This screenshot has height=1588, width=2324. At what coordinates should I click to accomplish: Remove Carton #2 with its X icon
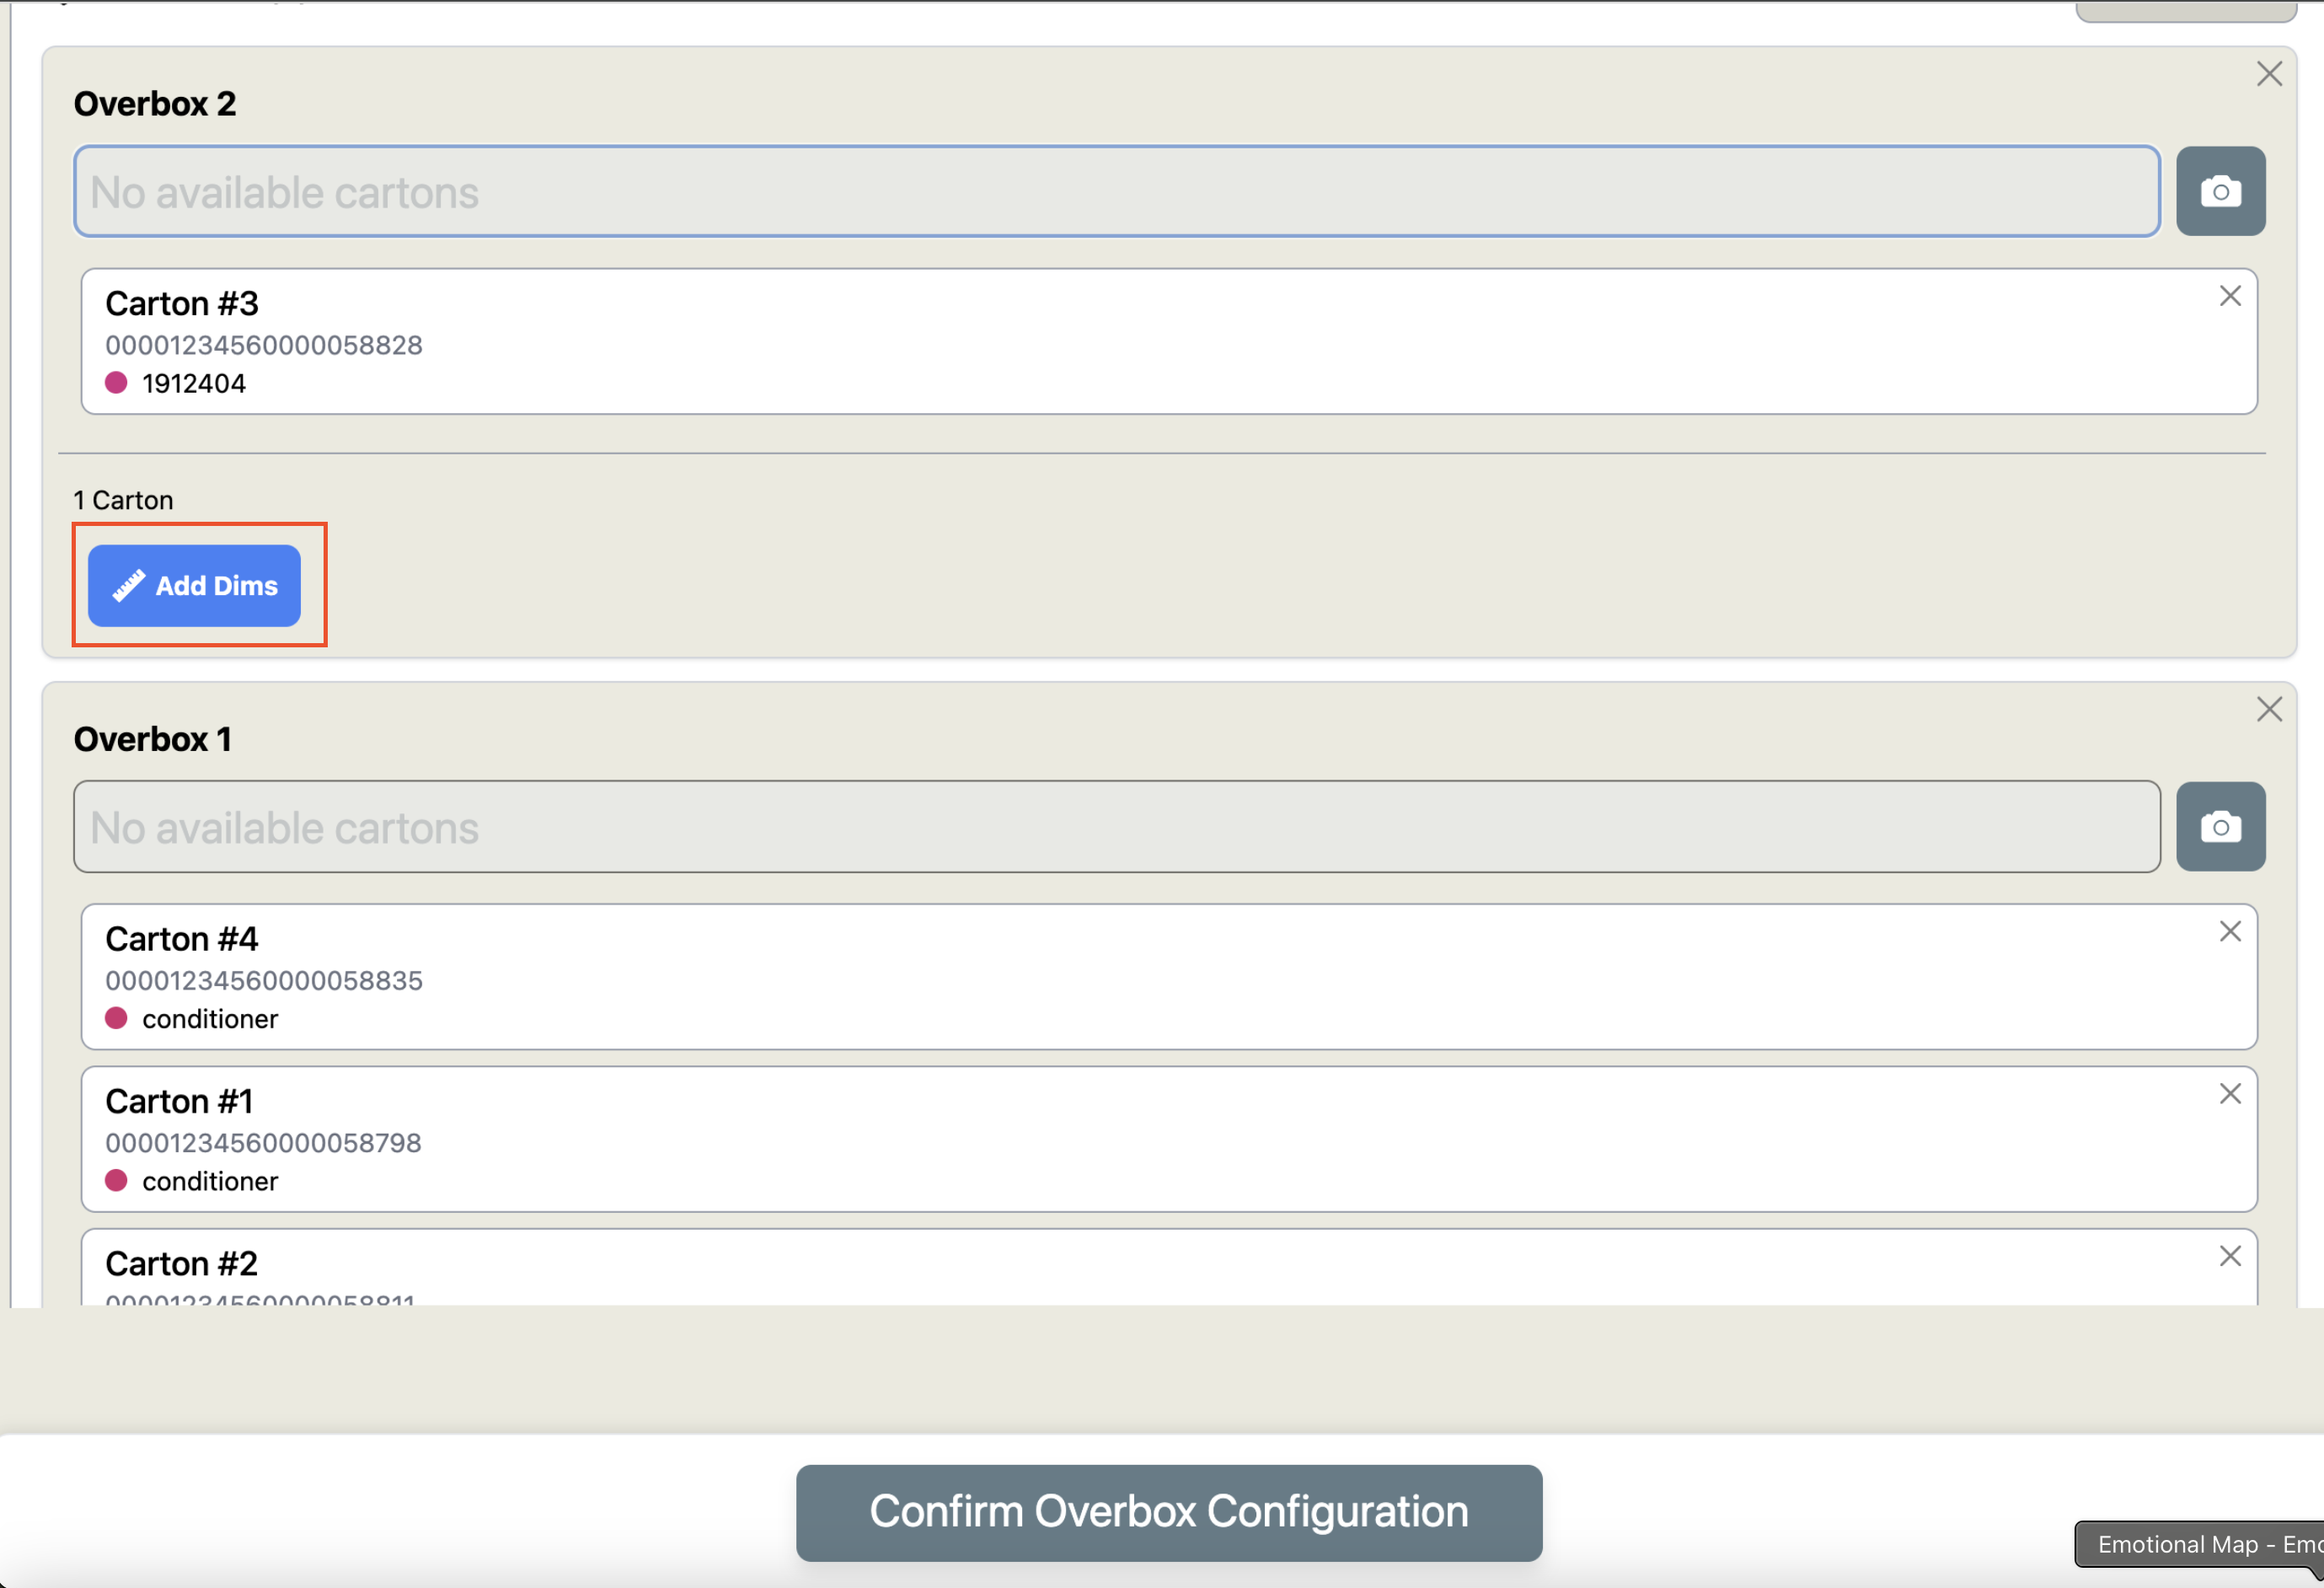pos(2229,1256)
